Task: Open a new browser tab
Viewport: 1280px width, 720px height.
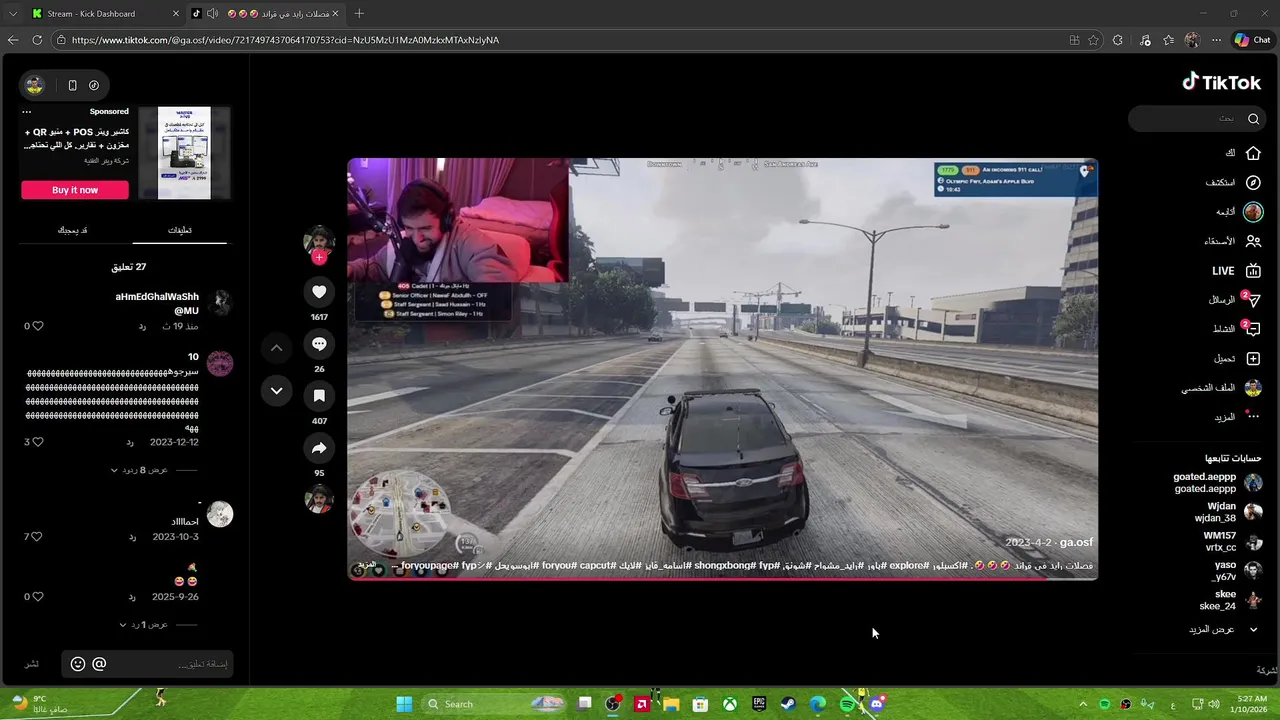Action: (359, 13)
